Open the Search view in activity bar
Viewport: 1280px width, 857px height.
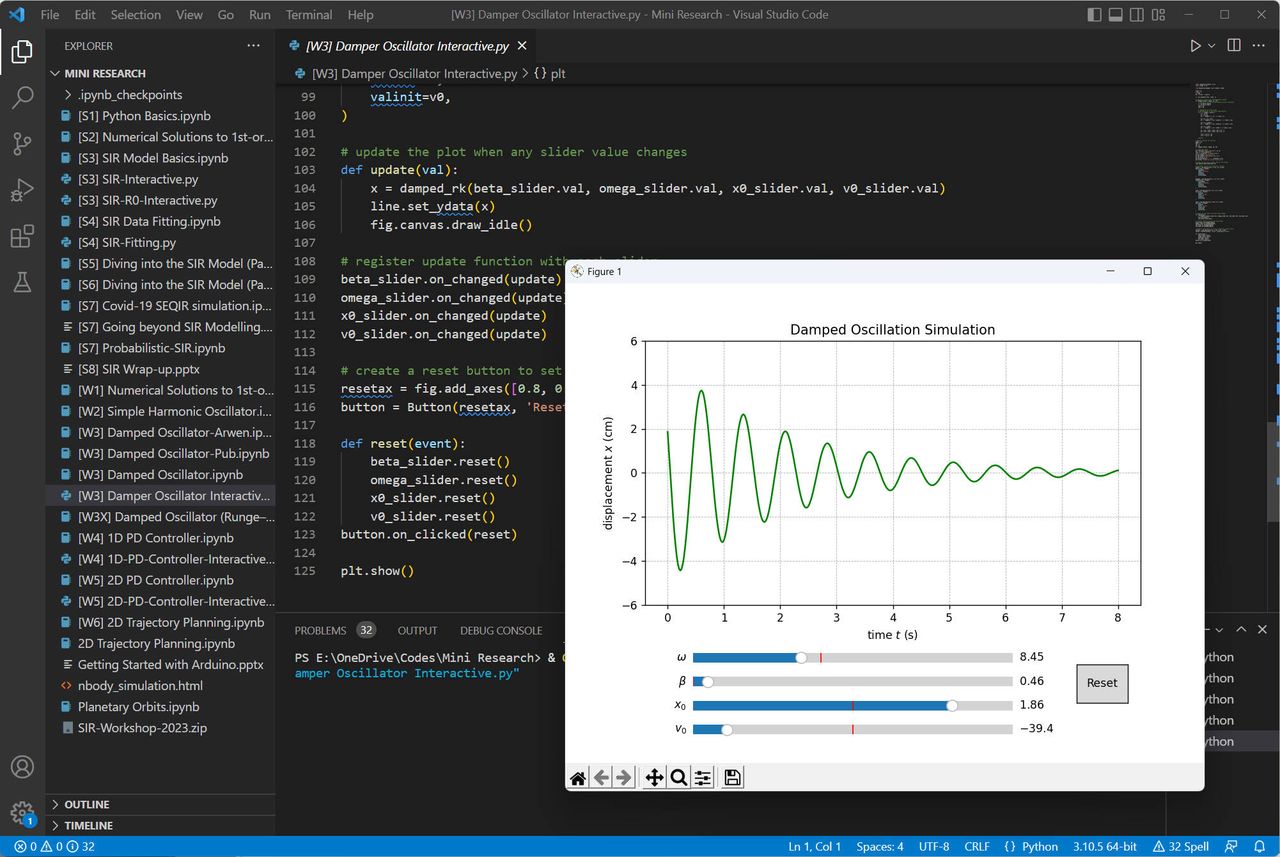22,98
